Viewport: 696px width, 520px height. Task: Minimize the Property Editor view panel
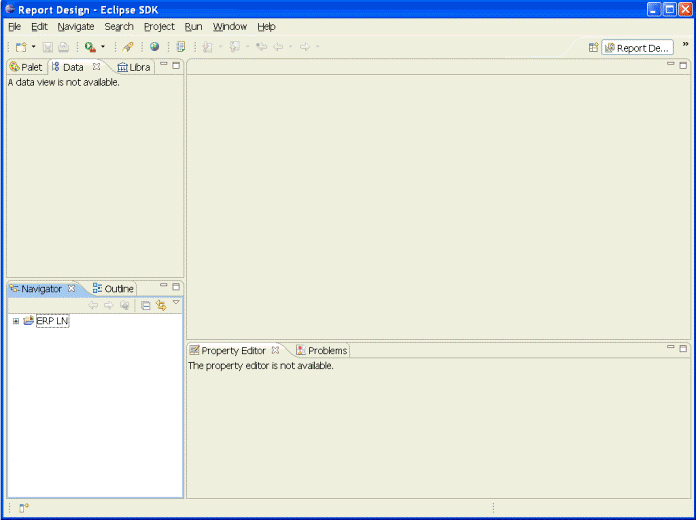(x=671, y=348)
